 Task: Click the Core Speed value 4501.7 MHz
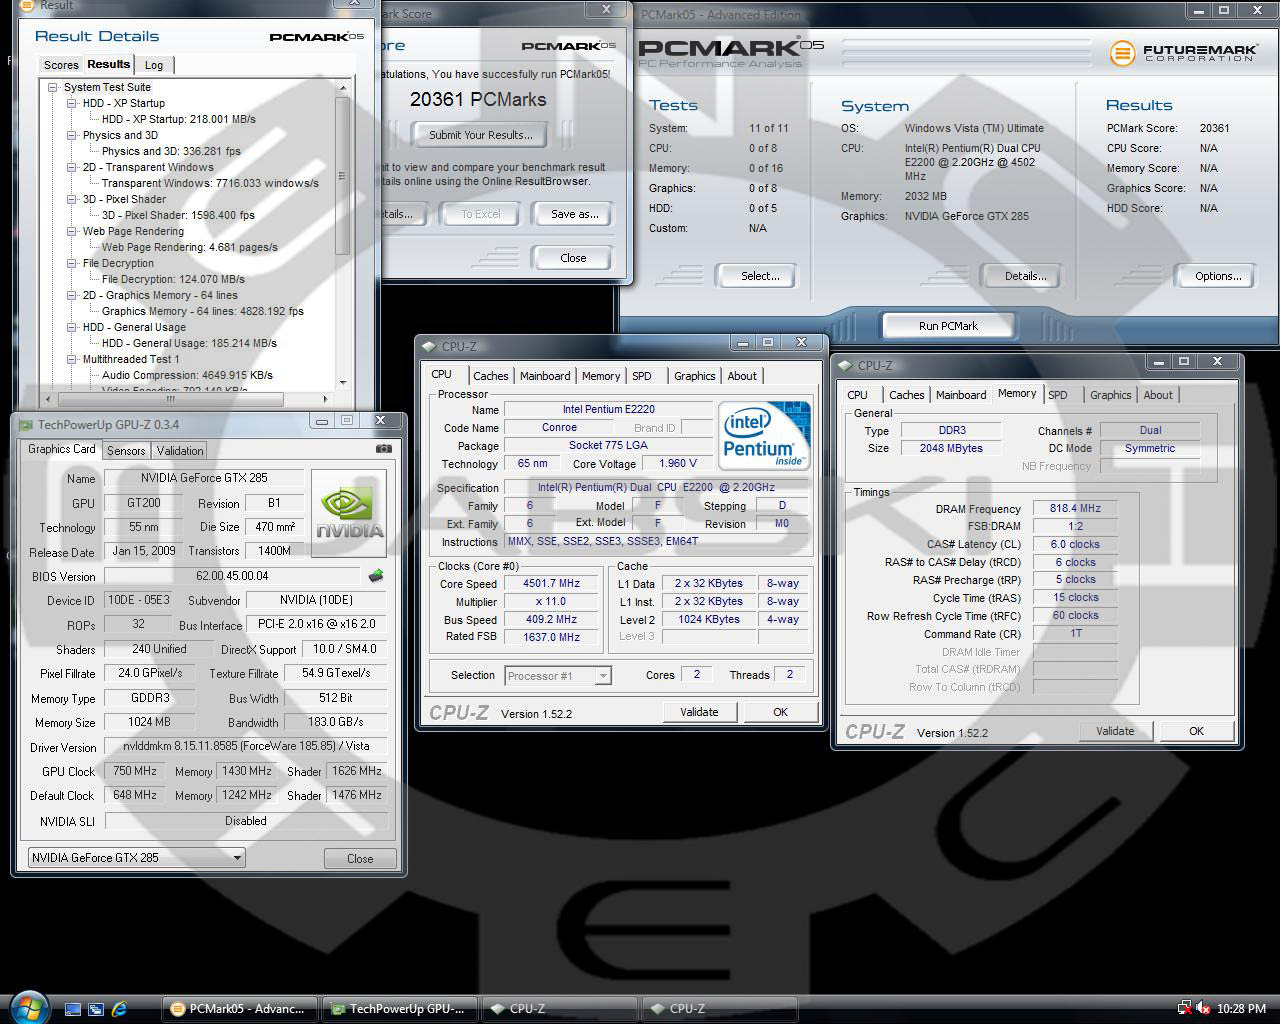pyautogui.click(x=551, y=583)
